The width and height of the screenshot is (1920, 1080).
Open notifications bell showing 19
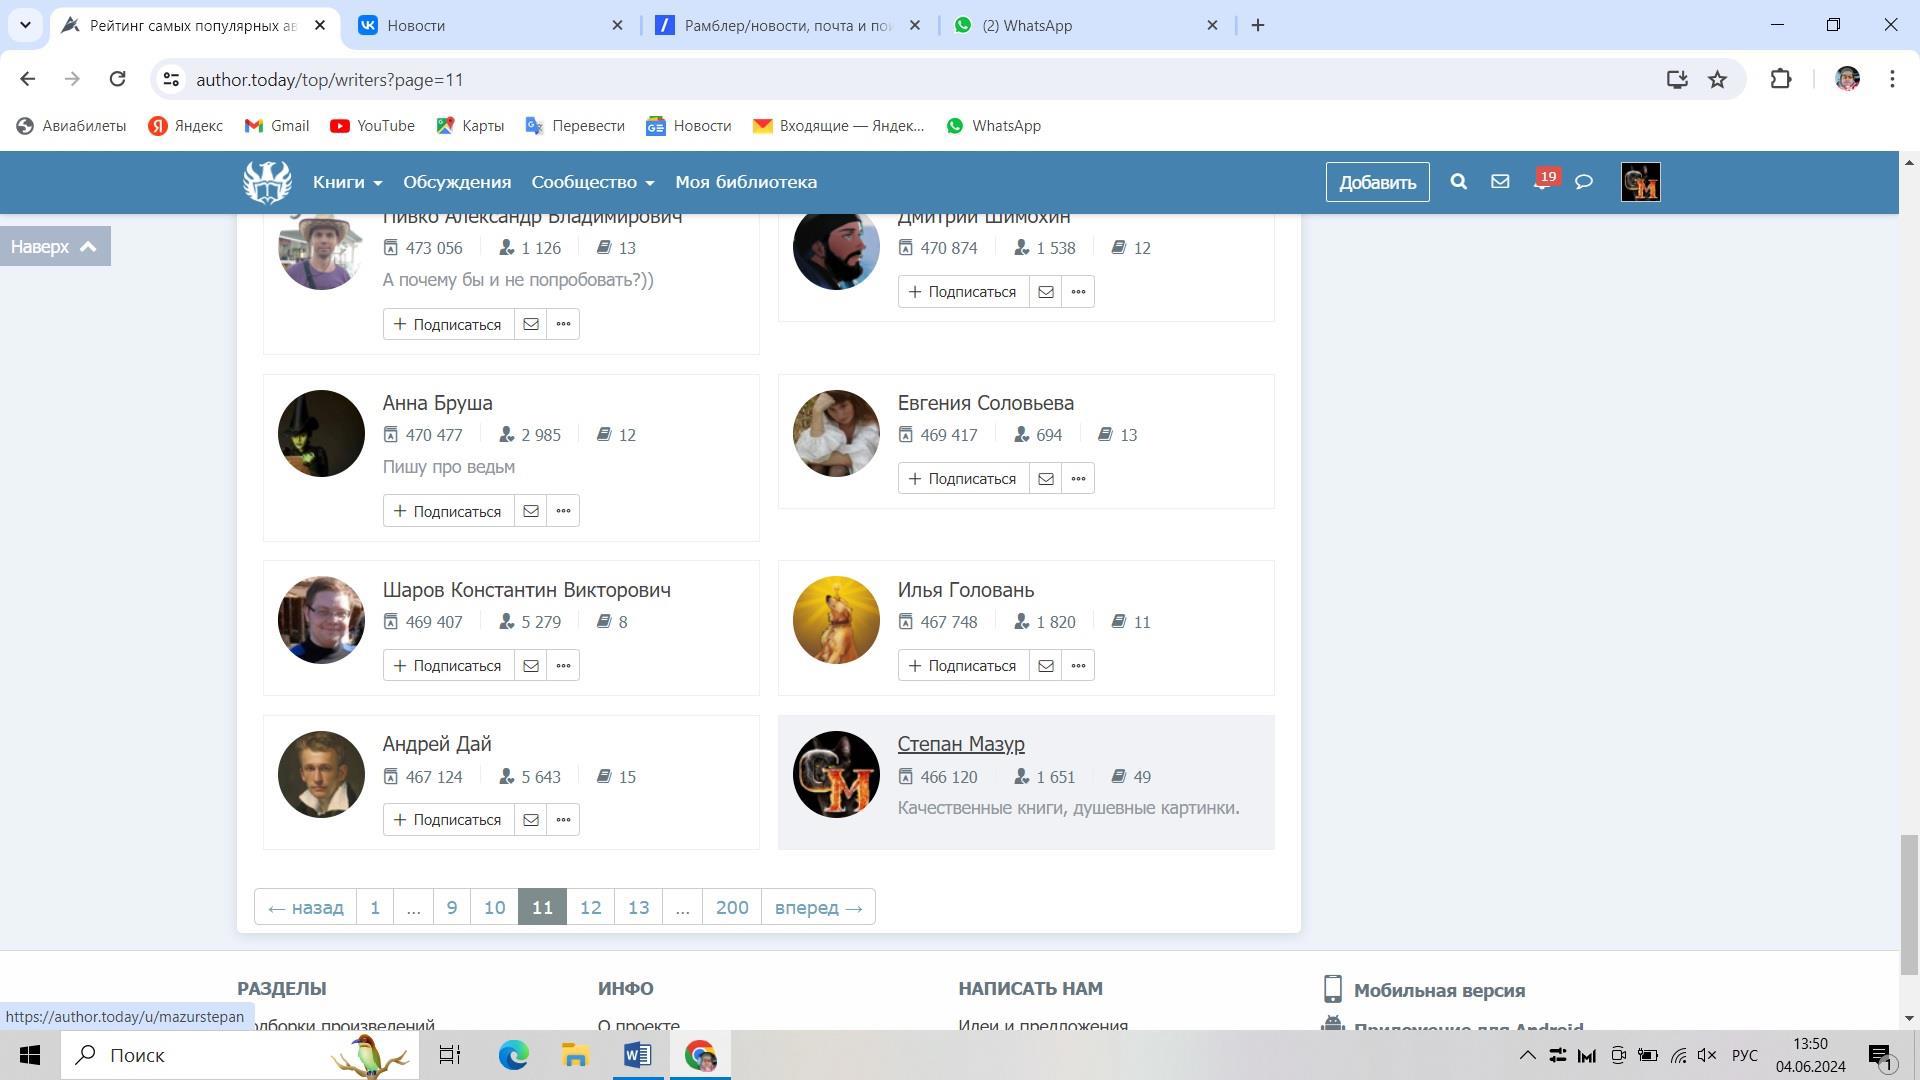pos(1541,182)
